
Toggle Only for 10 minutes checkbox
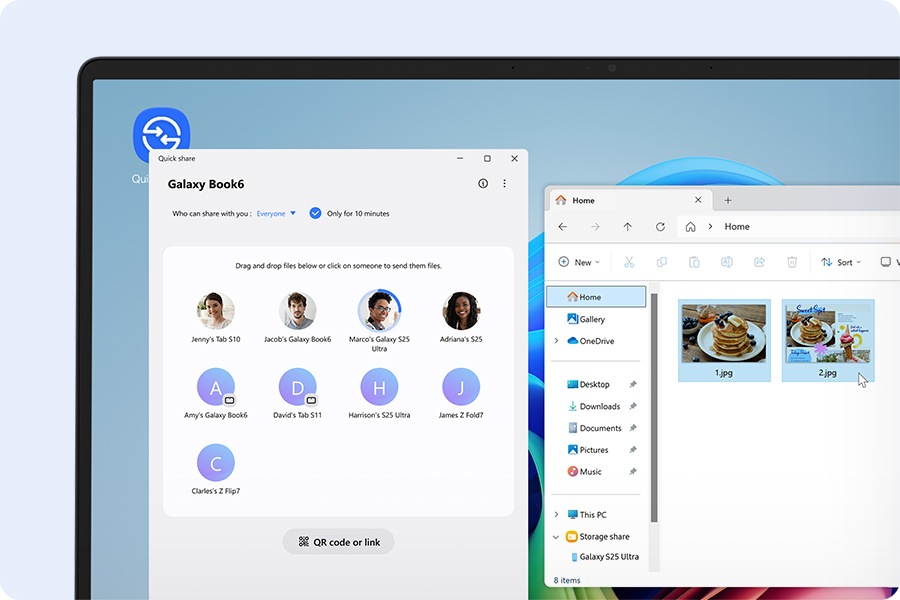coord(315,213)
